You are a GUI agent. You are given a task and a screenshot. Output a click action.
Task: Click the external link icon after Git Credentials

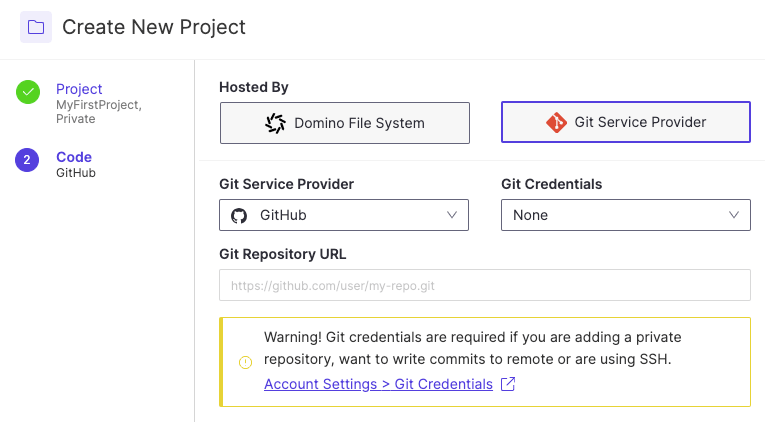(508, 384)
